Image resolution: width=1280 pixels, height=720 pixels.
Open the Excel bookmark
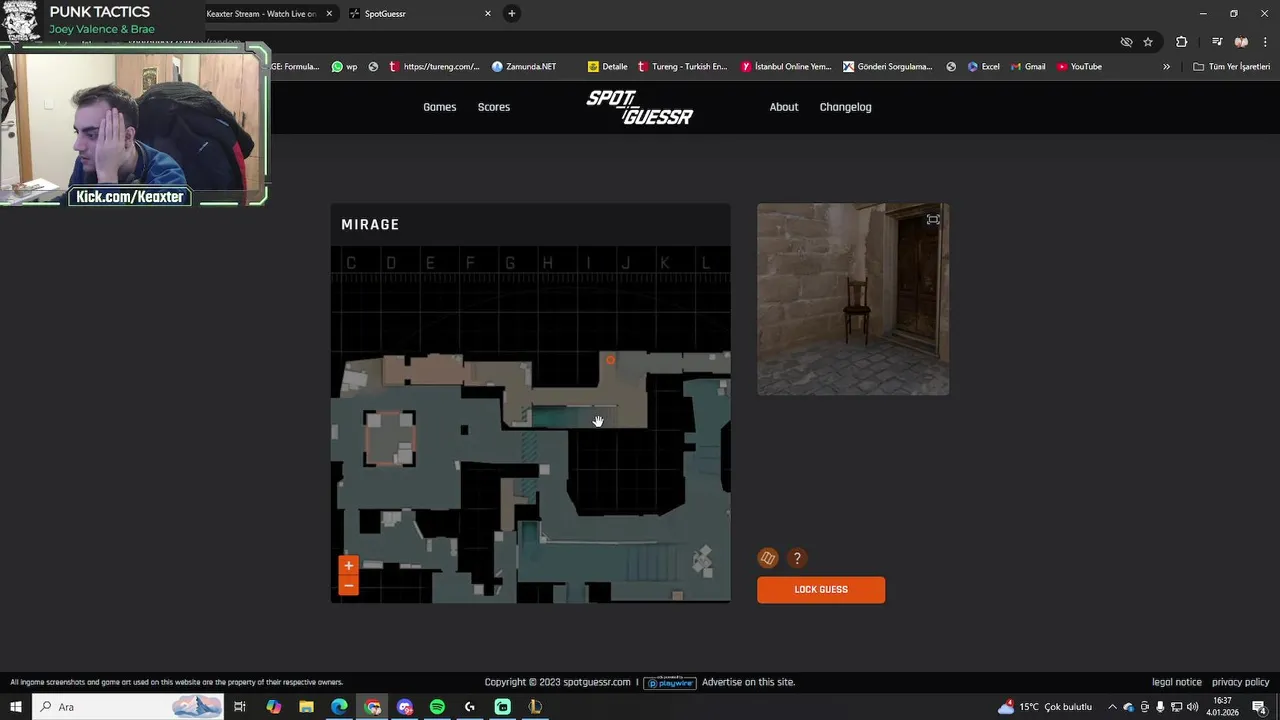pyautogui.click(x=984, y=67)
